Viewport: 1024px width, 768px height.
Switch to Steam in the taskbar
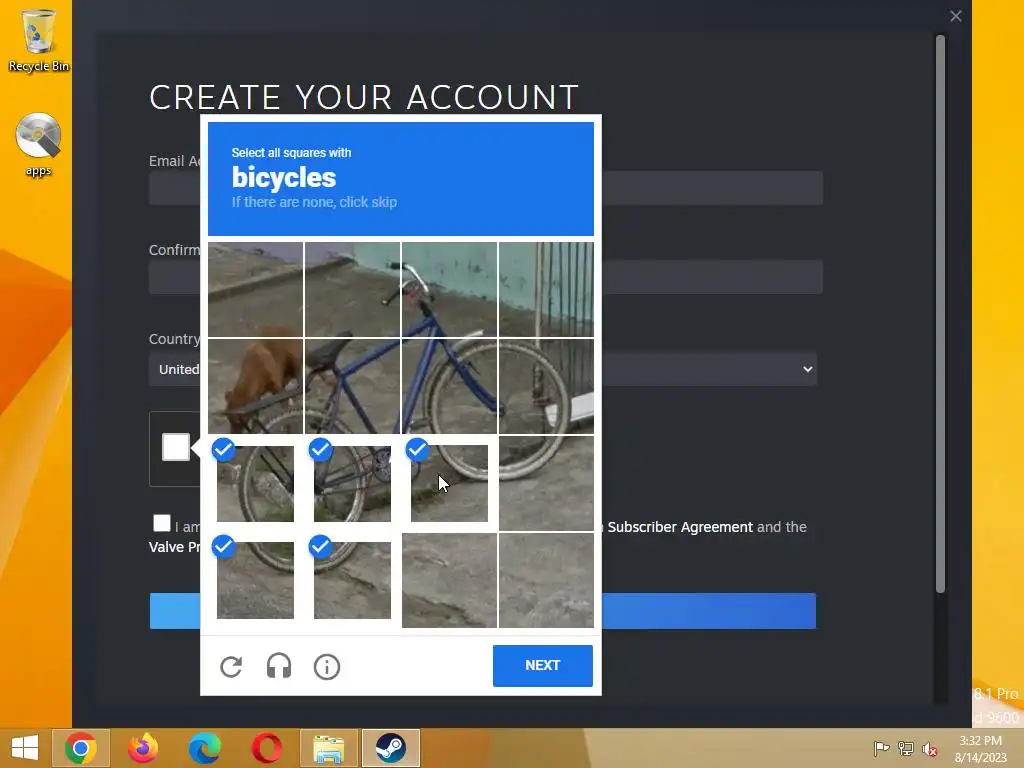[x=391, y=748]
